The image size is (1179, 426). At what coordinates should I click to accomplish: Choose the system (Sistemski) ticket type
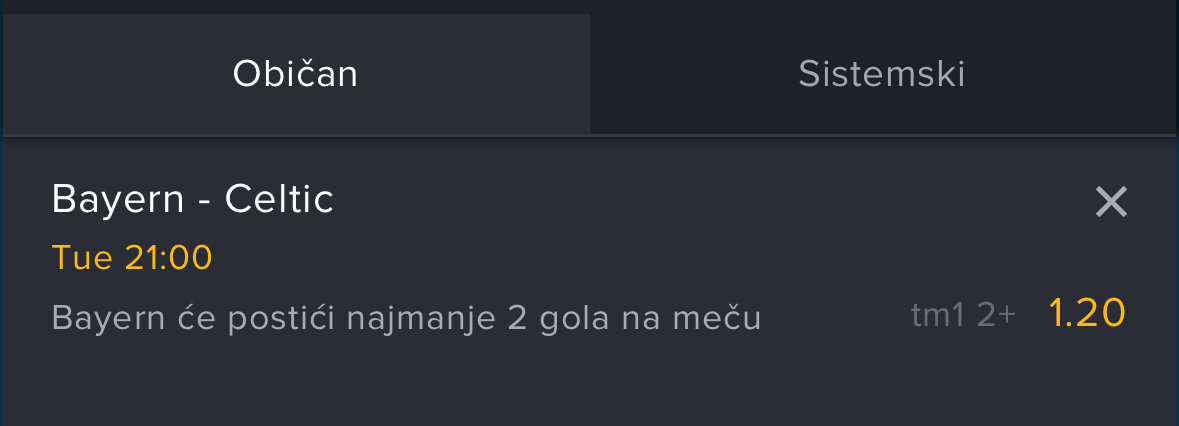881,74
